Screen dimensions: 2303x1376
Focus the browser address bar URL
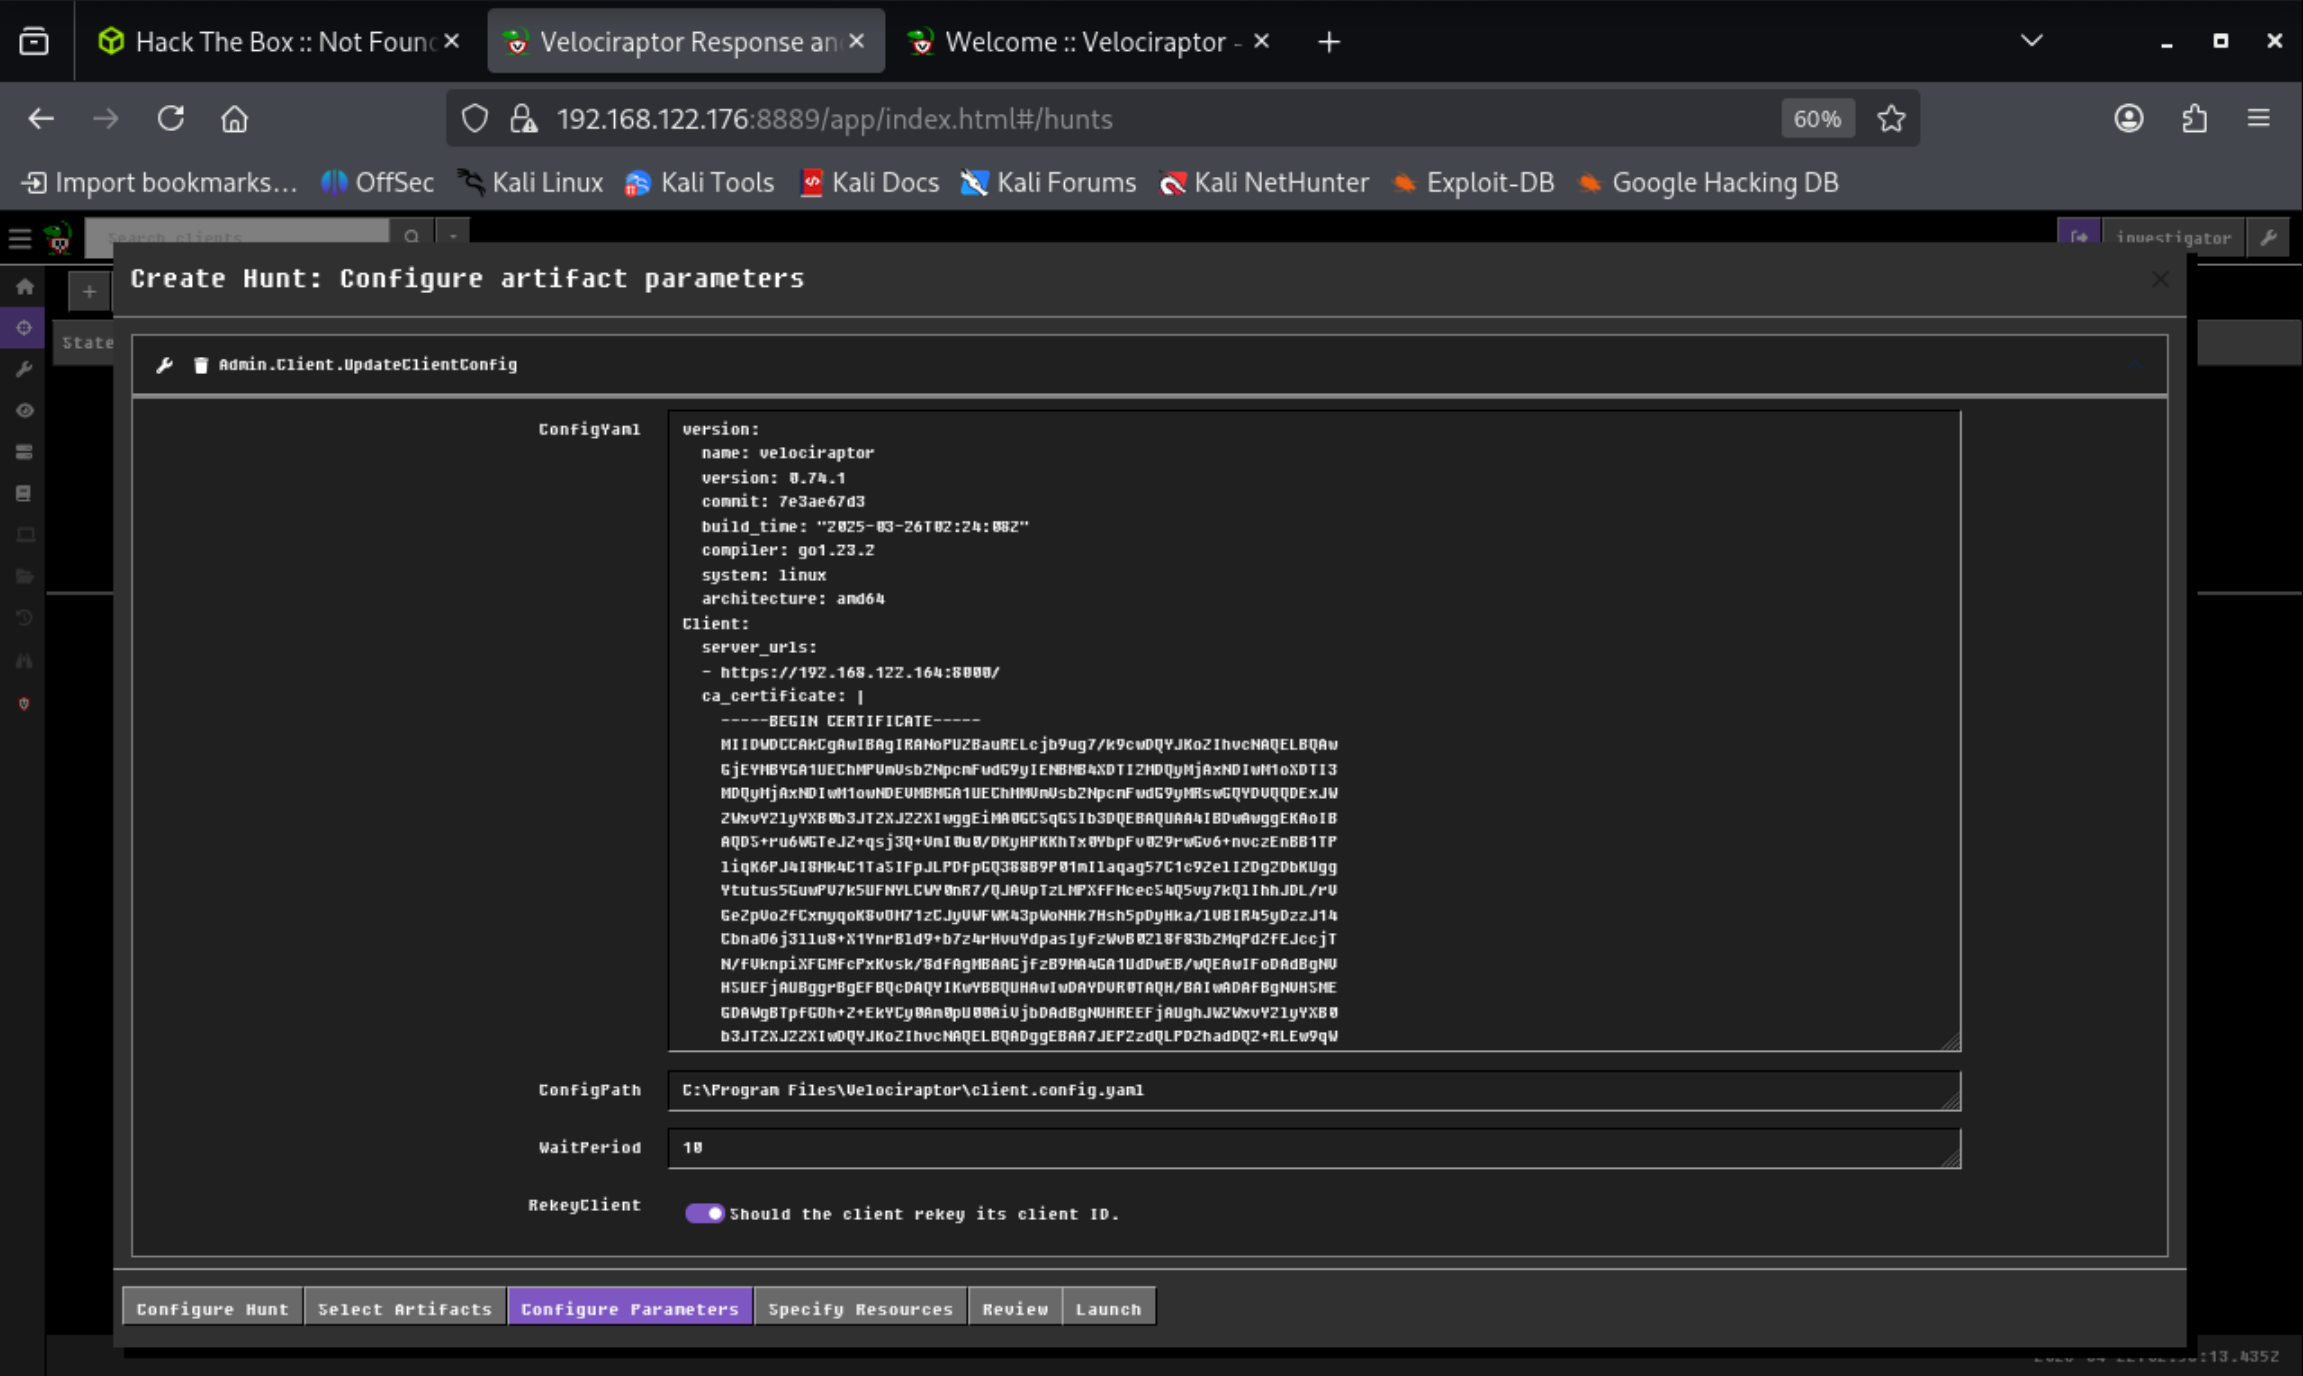coord(834,119)
